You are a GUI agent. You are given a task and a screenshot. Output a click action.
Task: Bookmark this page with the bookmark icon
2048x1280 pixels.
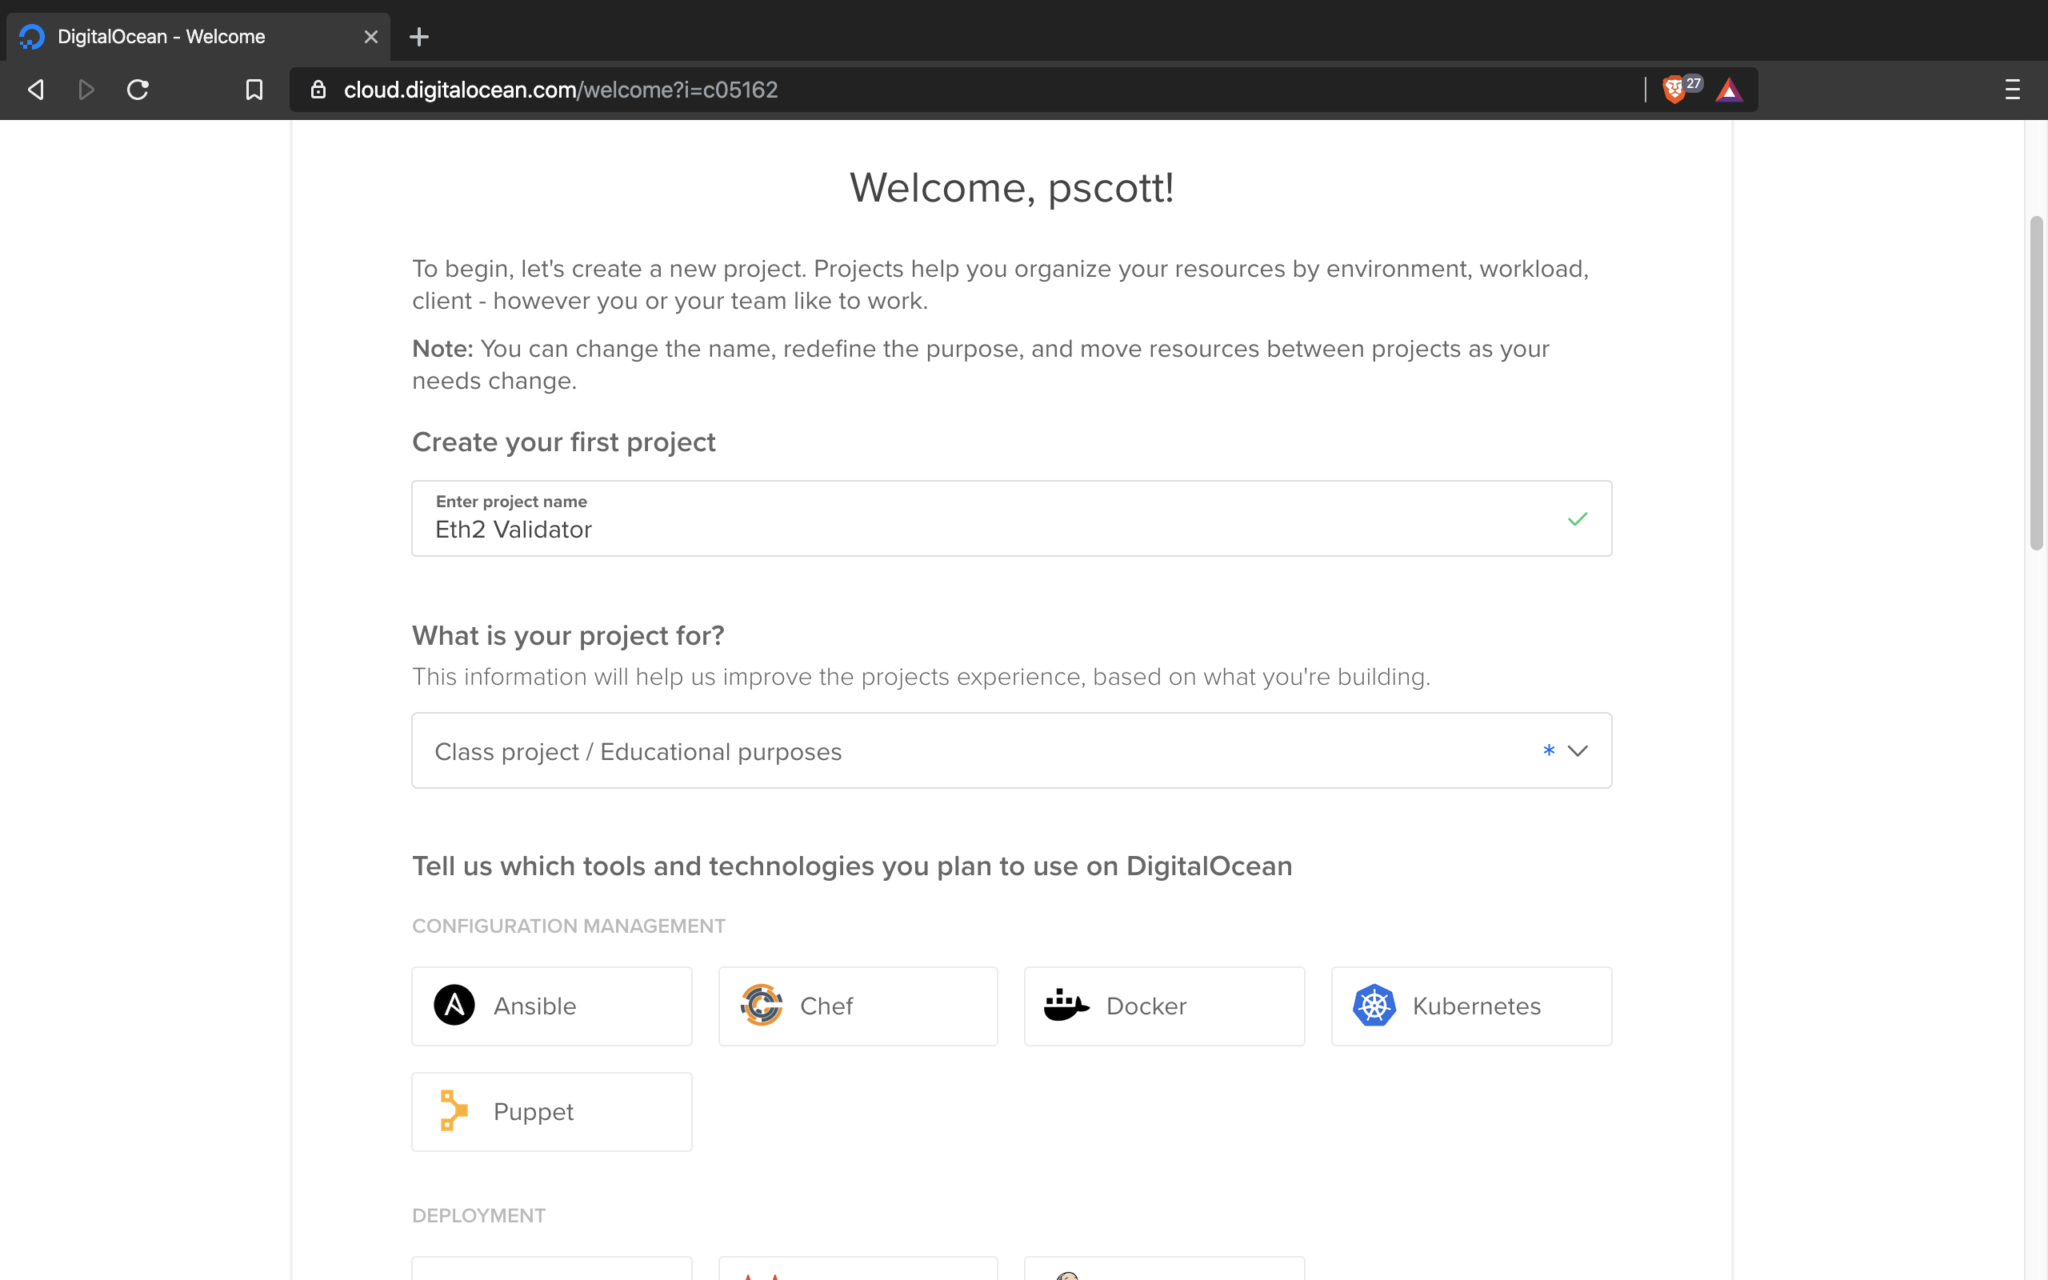point(254,90)
